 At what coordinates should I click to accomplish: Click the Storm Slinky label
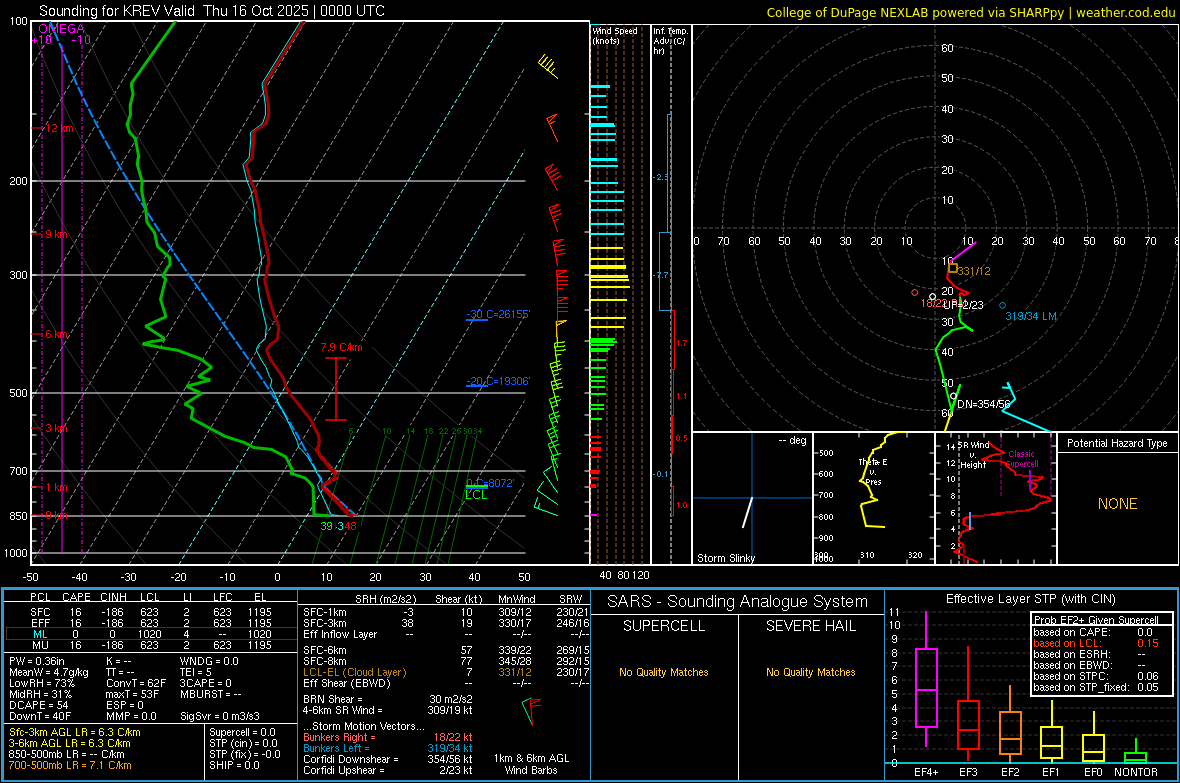pos(725,558)
